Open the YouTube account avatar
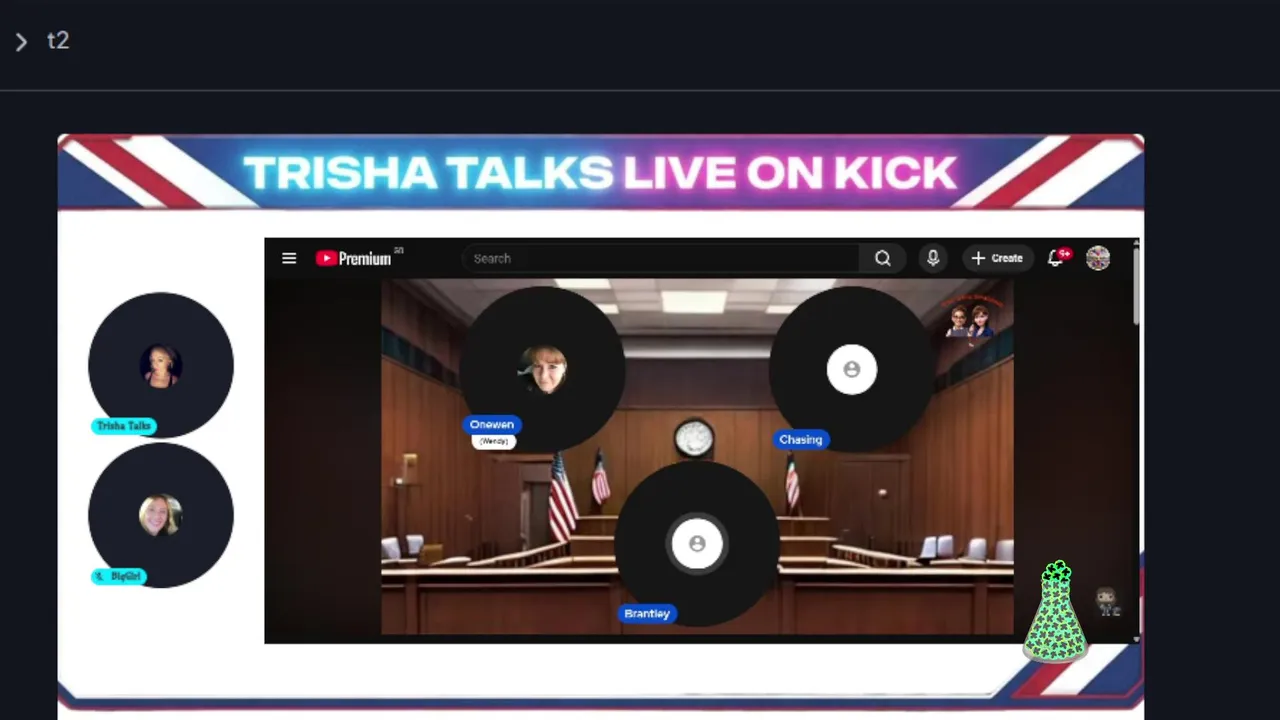Viewport: 1280px width, 720px height. 1098,258
